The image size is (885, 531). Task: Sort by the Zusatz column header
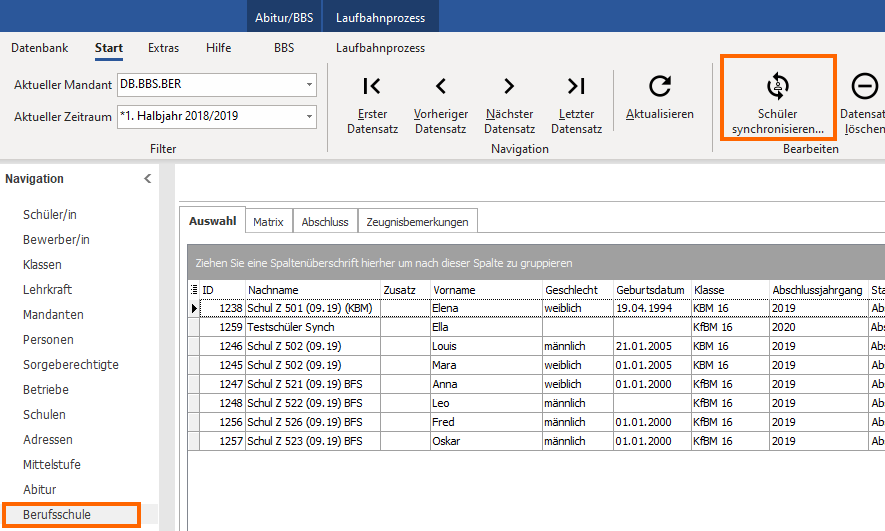click(405, 289)
